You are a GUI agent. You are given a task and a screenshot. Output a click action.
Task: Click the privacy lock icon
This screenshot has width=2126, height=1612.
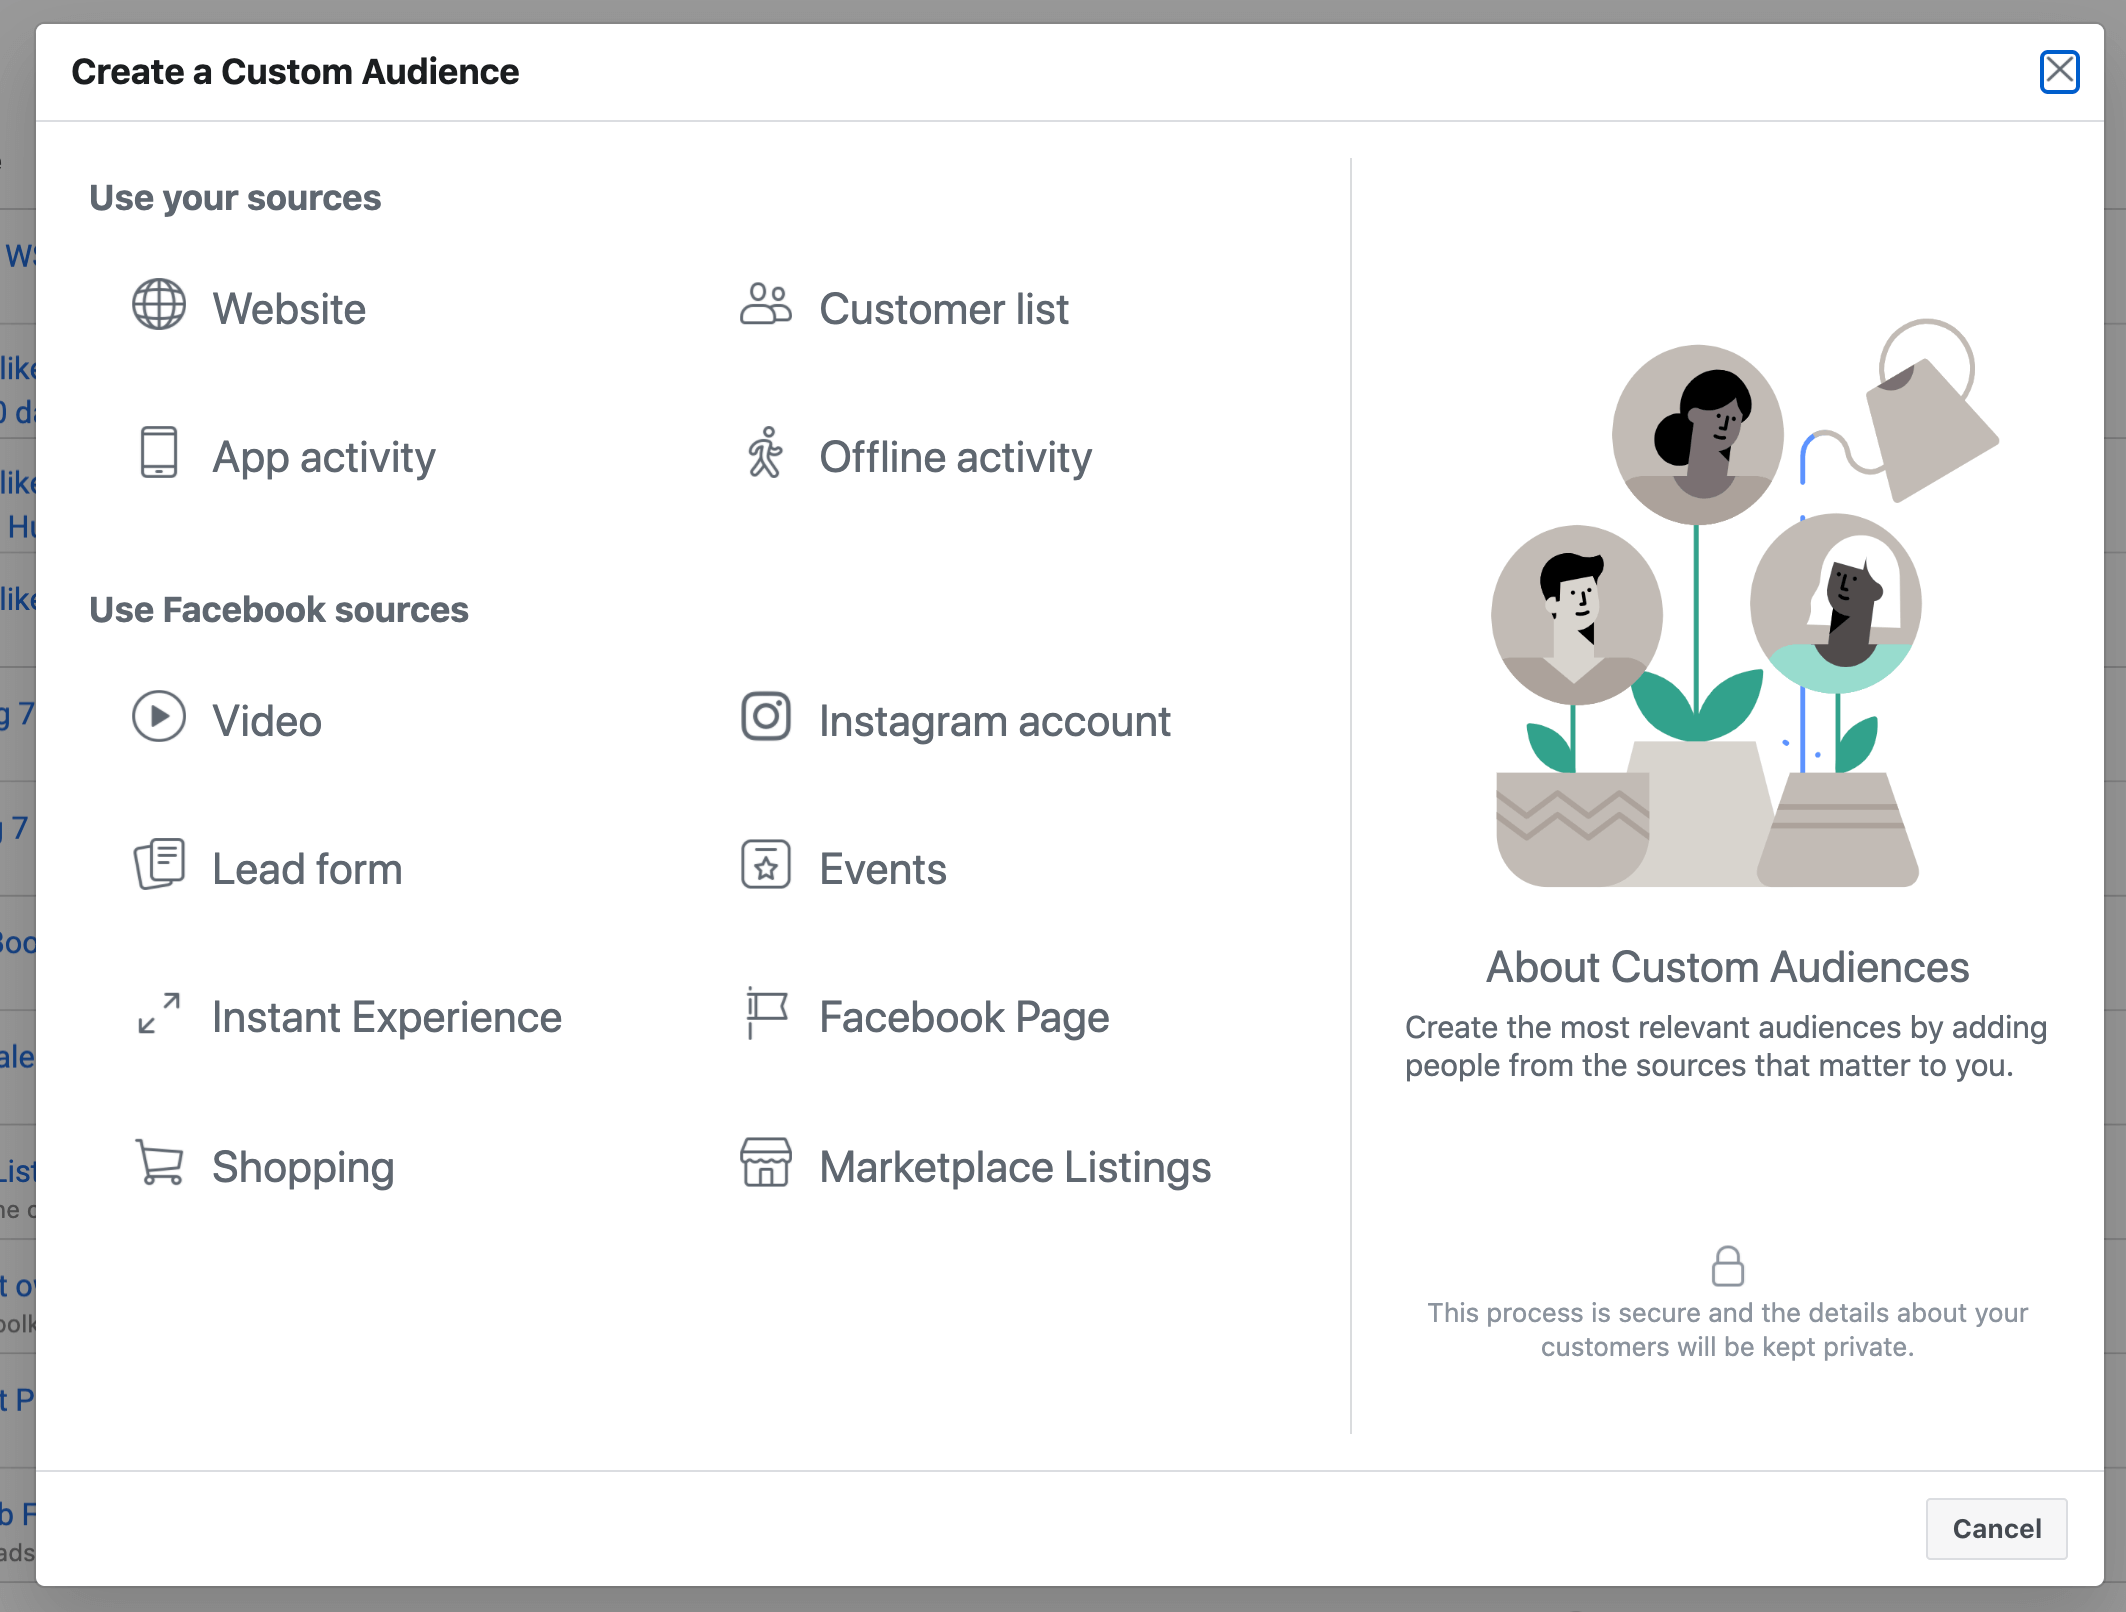point(1728,1266)
